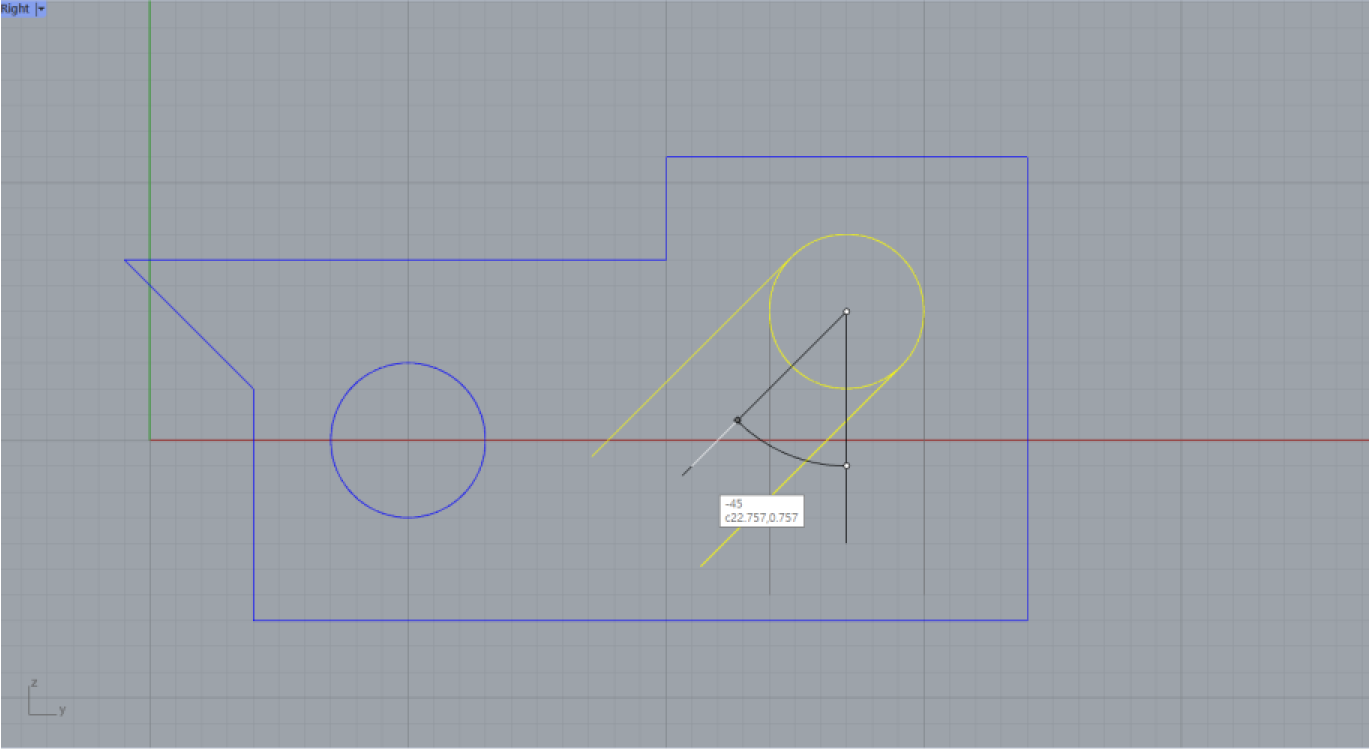Click the c22.757,0.757 coordinate readout
This screenshot has height=749, width=1369.
[x=761, y=517]
